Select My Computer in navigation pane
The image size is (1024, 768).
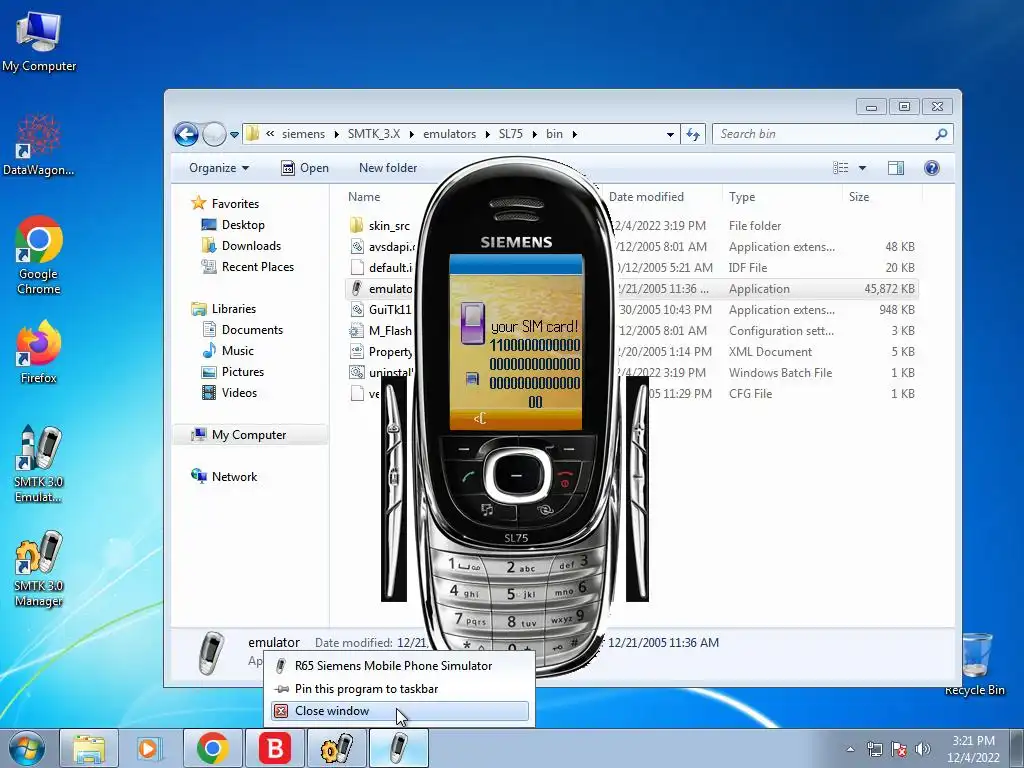(x=249, y=435)
